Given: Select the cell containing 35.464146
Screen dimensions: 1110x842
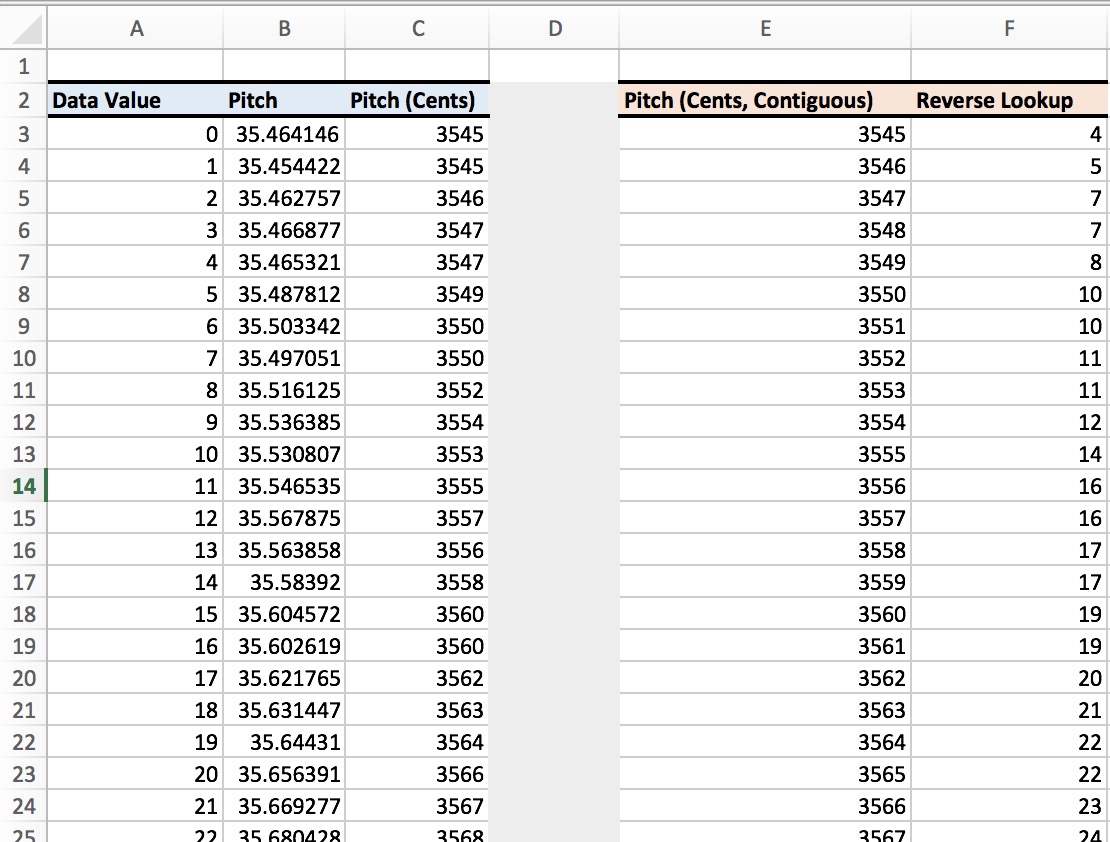Looking at the screenshot, I should click(x=283, y=134).
